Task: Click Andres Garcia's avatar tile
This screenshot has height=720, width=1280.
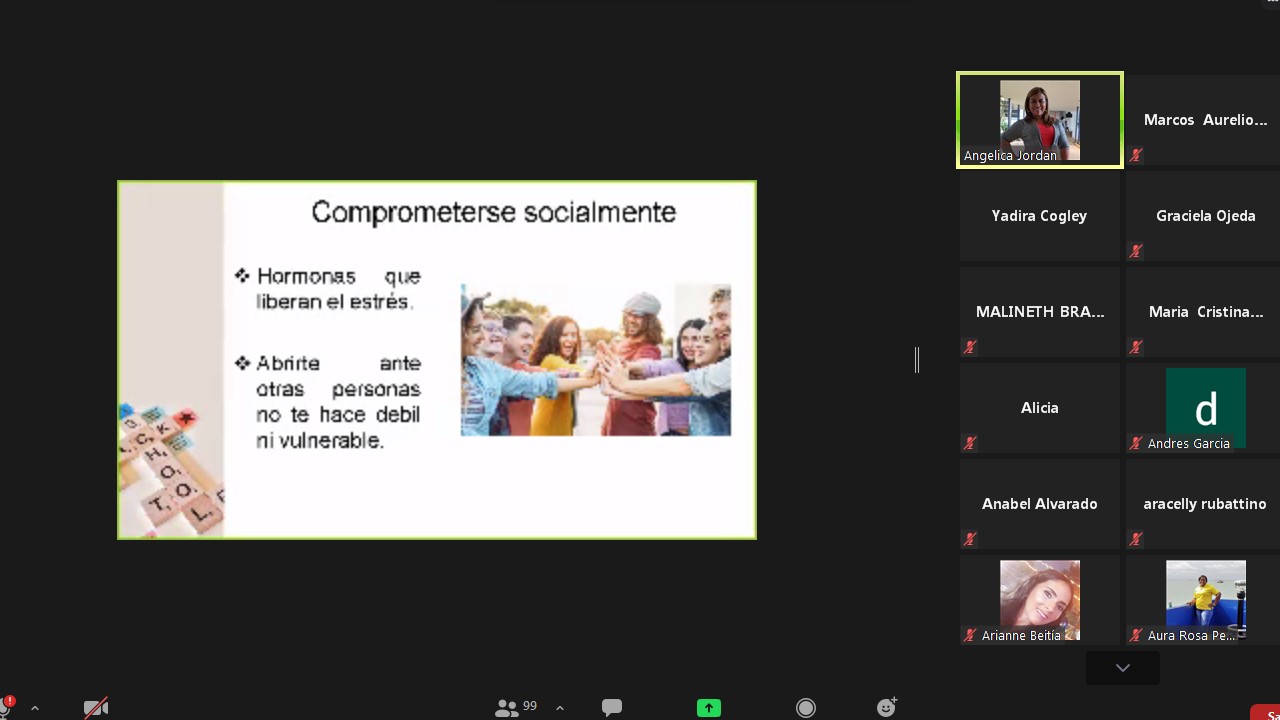Action: pyautogui.click(x=1206, y=408)
